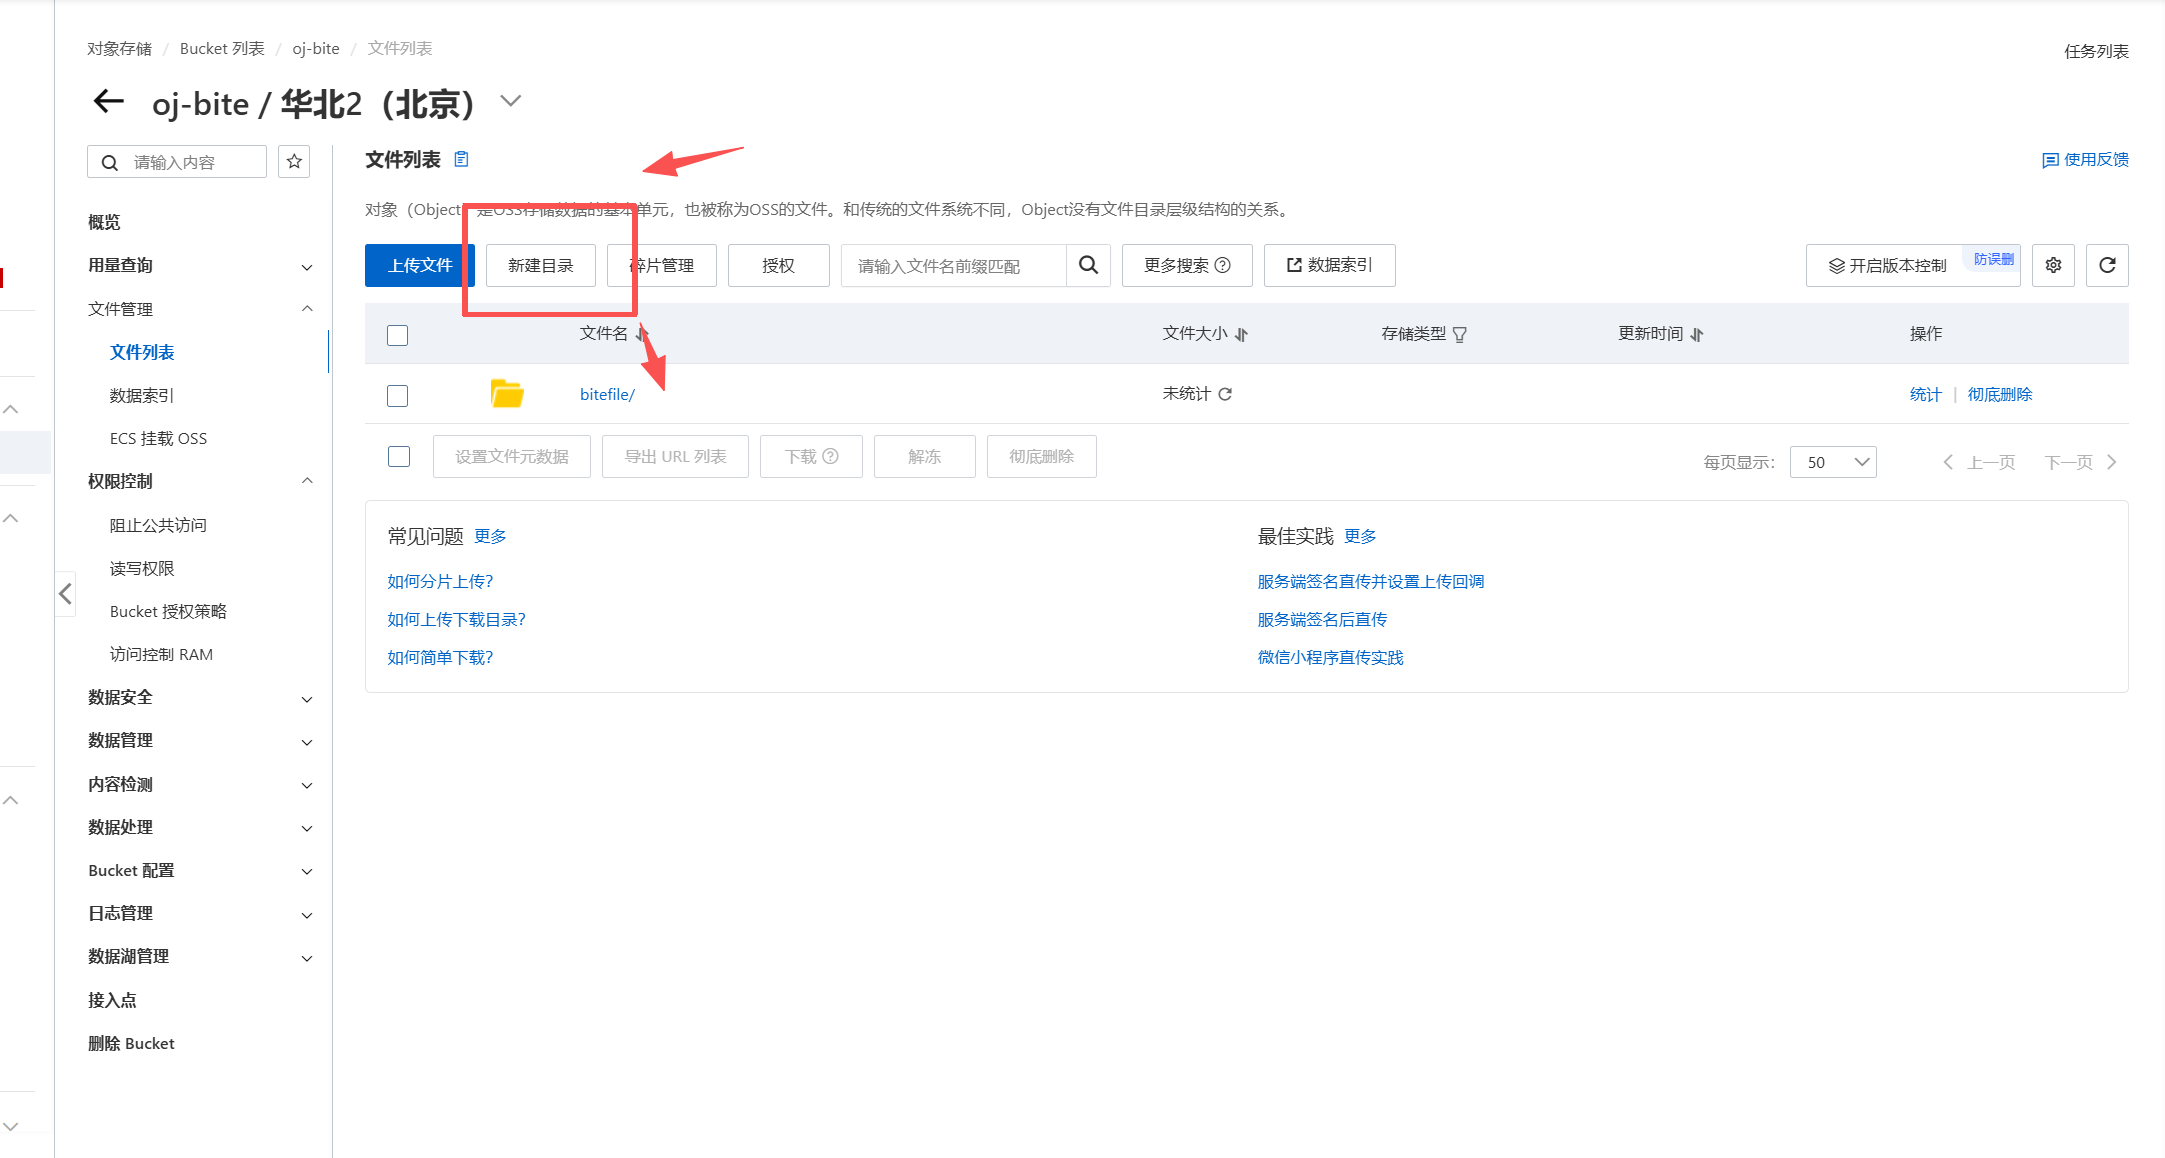Open the bucket region dropdown chevron
The image size is (2165, 1158).
(511, 101)
